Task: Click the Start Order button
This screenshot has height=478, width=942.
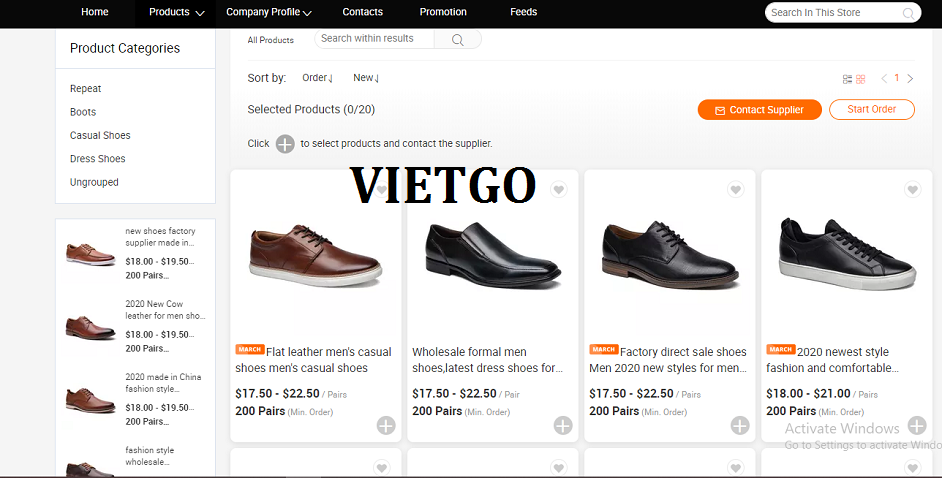Action: click(x=871, y=110)
